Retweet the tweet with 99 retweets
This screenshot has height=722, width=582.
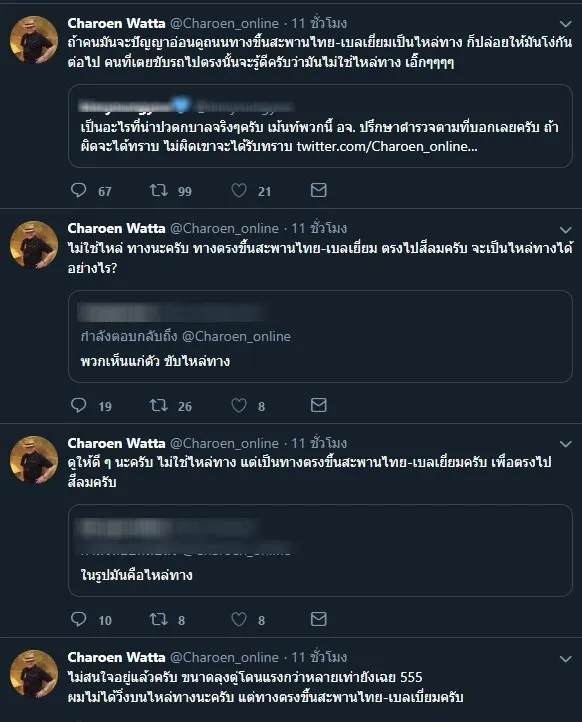(x=159, y=190)
